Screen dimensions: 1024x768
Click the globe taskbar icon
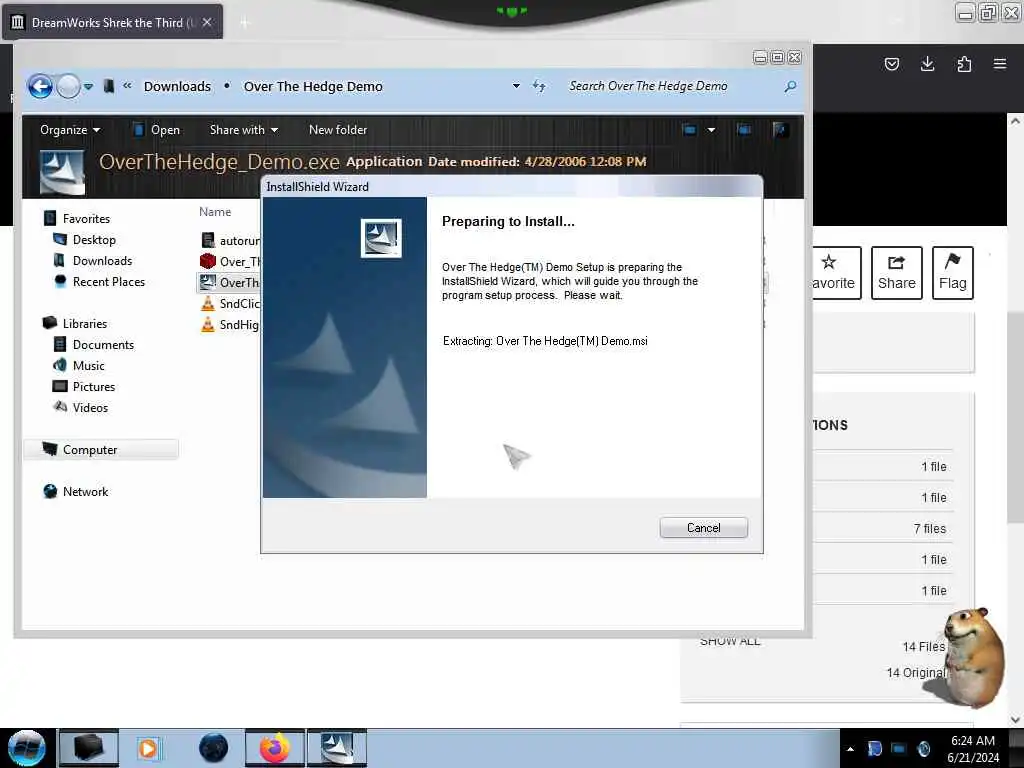pyautogui.click(x=214, y=748)
